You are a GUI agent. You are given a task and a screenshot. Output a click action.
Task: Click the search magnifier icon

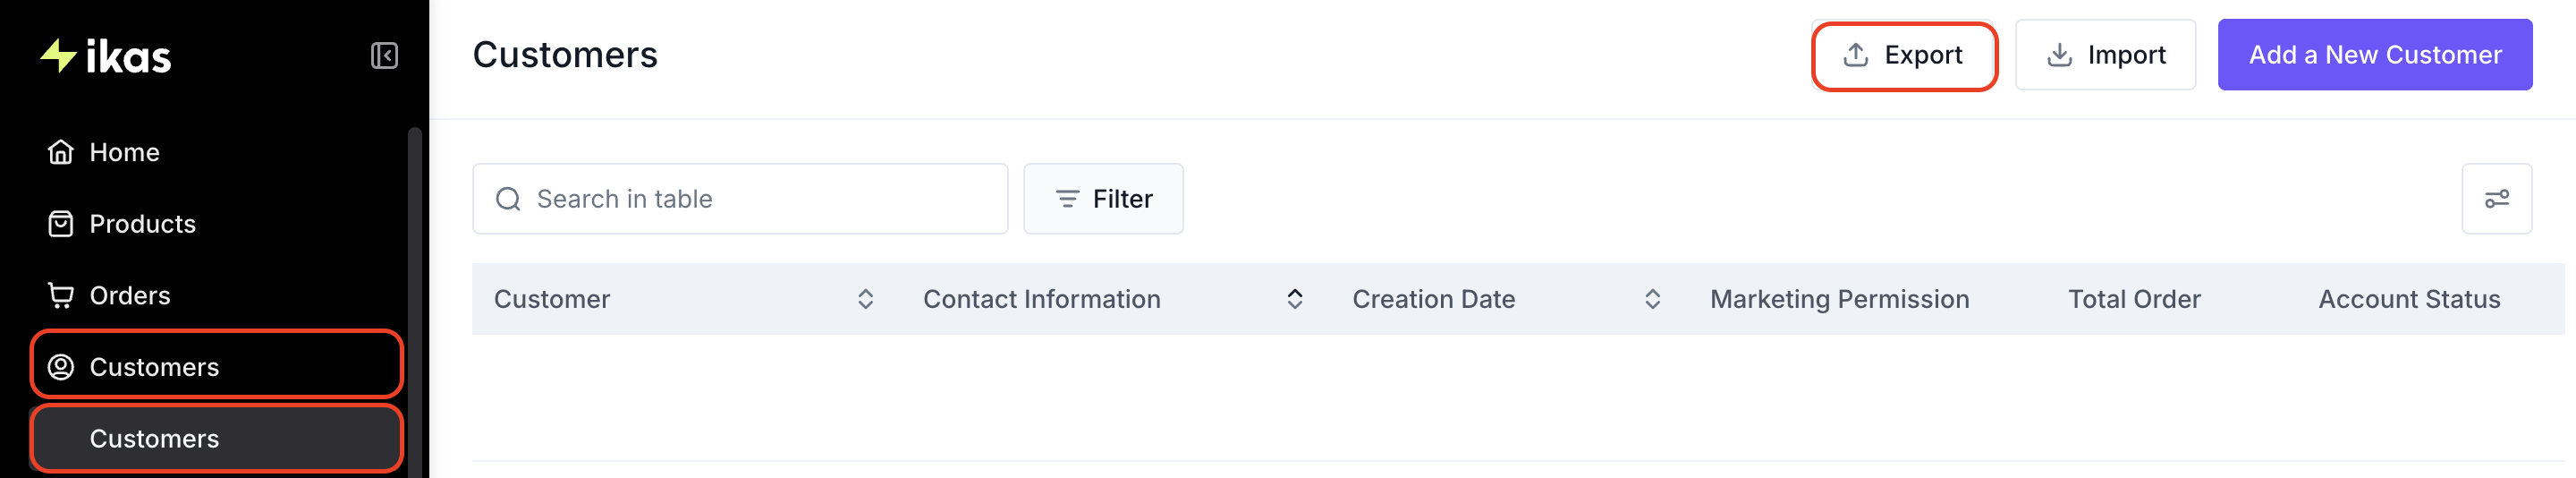coord(508,199)
